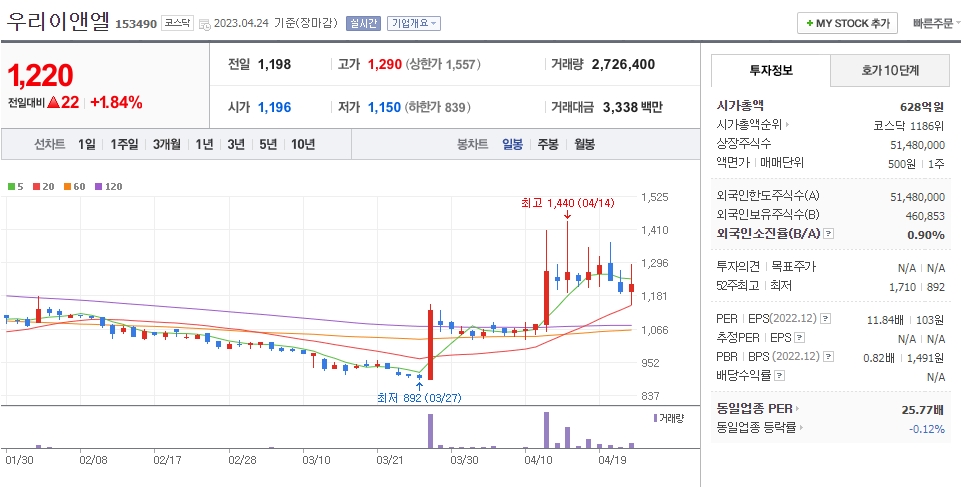Screen dimensions: 974x487
Task: Click the 외국인소진율 value 0.90%
Action: 927,235
